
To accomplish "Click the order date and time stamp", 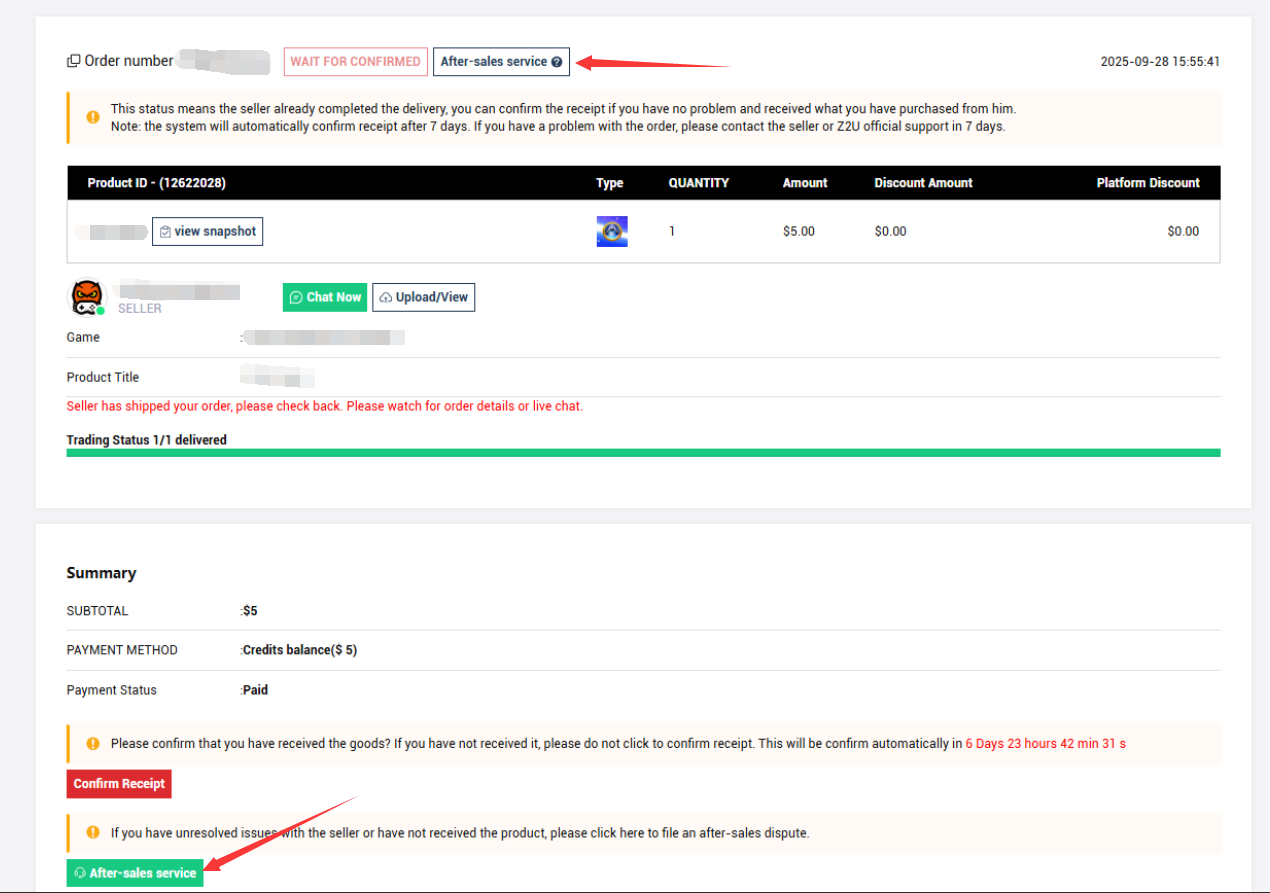I will [1160, 62].
